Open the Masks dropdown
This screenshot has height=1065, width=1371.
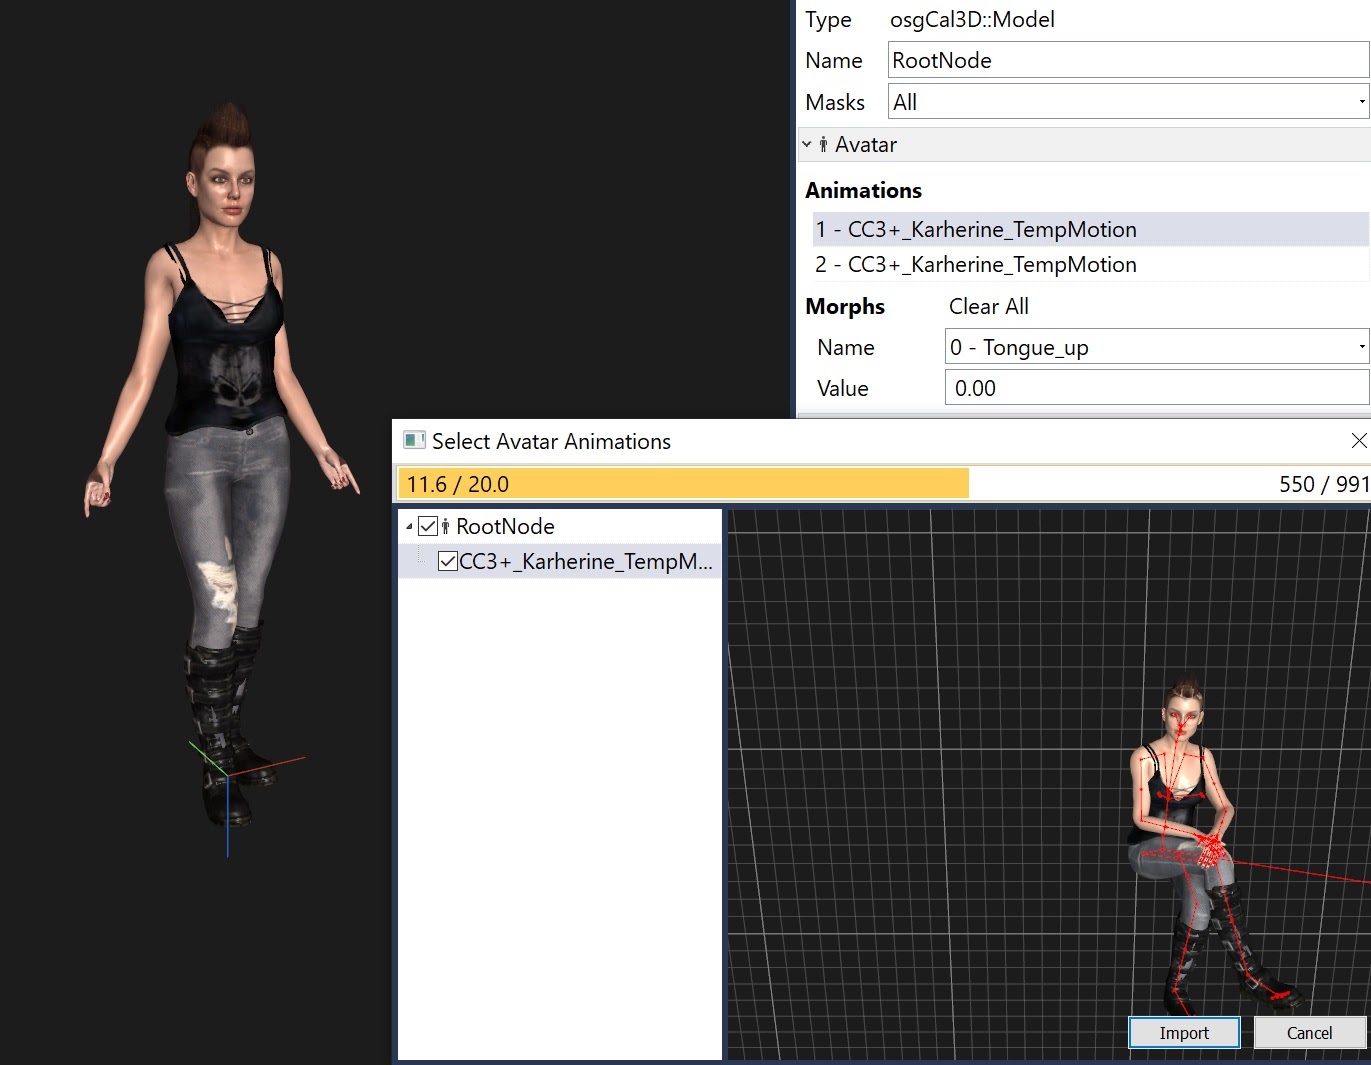tap(1127, 102)
